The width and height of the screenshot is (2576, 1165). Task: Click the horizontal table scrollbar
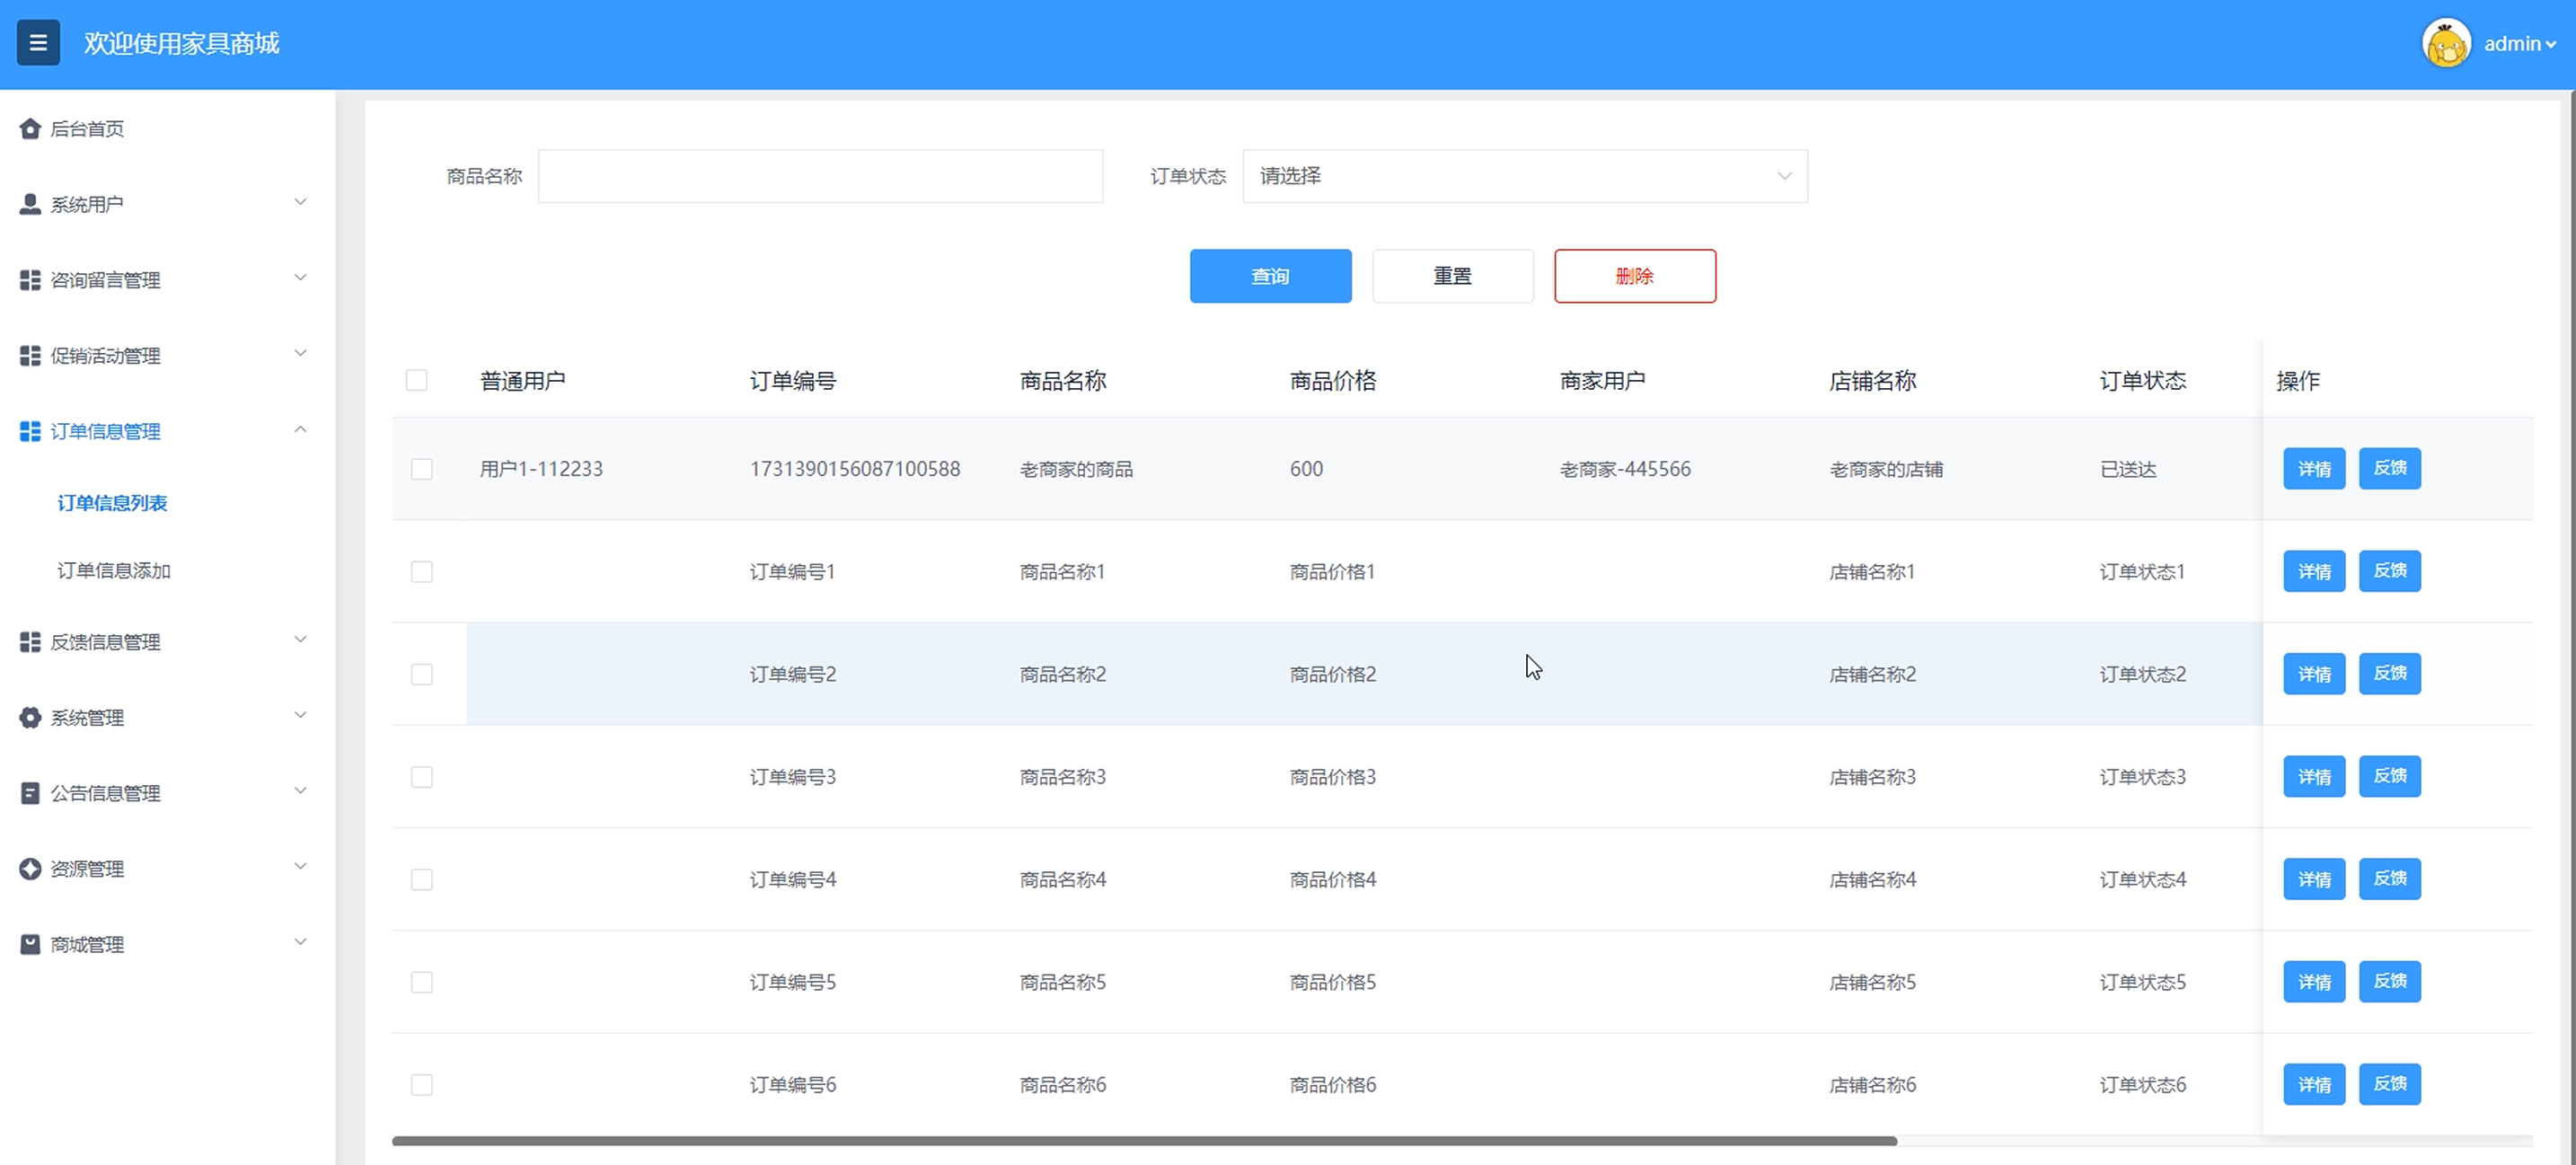[1144, 1140]
